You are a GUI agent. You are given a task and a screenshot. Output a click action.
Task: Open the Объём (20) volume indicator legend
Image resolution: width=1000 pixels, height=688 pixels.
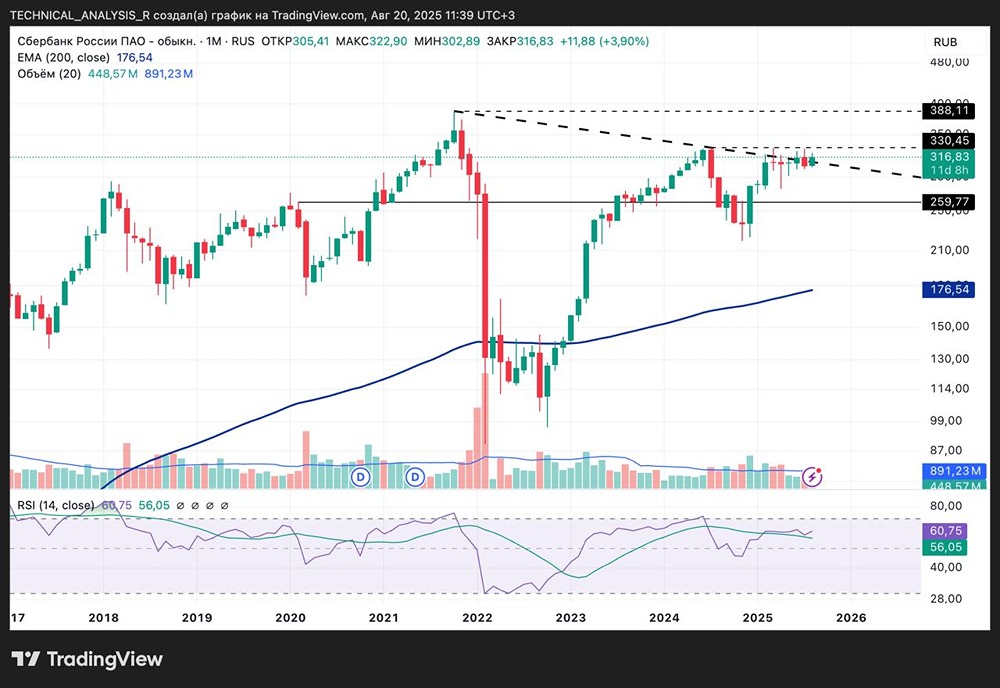pyautogui.click(x=49, y=74)
